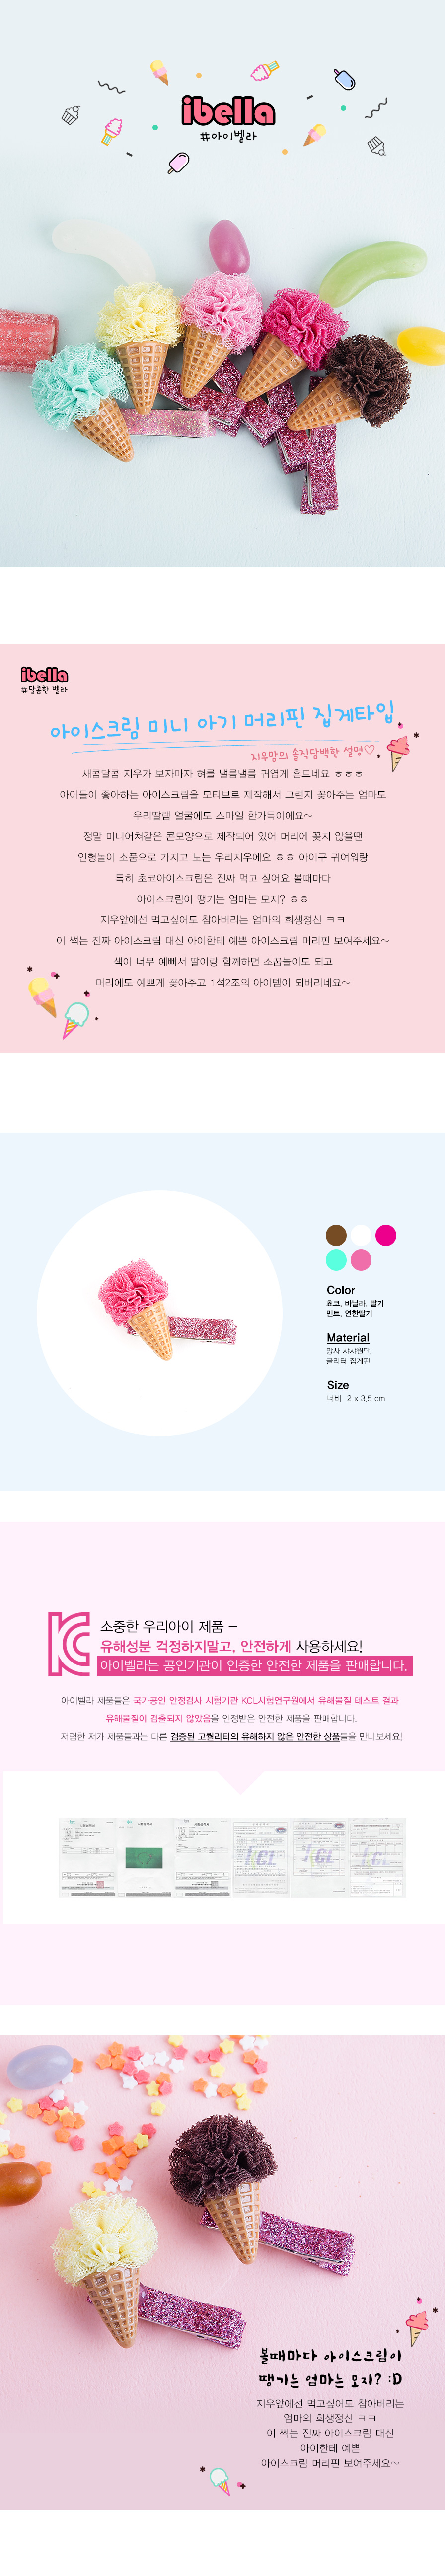
Task: Select the hot pink strawberry color swatch
Action: tap(386, 1235)
